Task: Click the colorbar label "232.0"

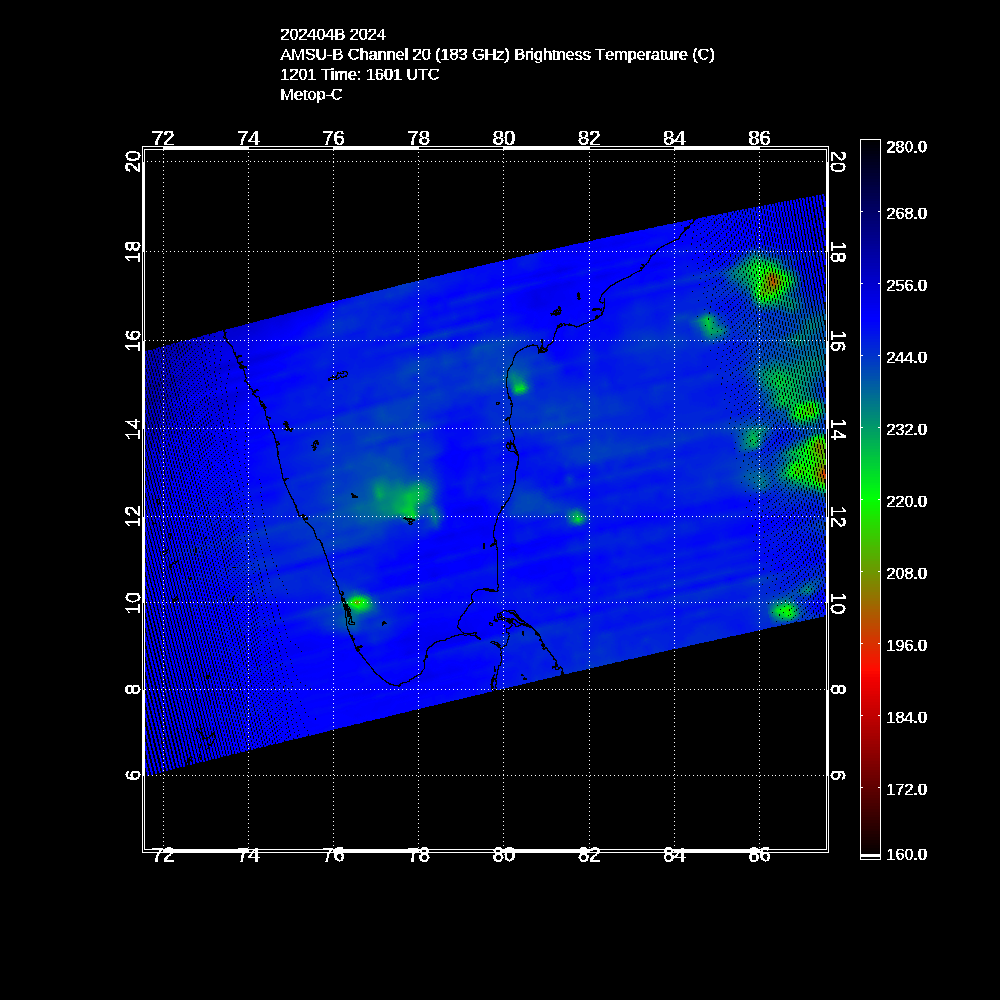Action: [x=906, y=430]
